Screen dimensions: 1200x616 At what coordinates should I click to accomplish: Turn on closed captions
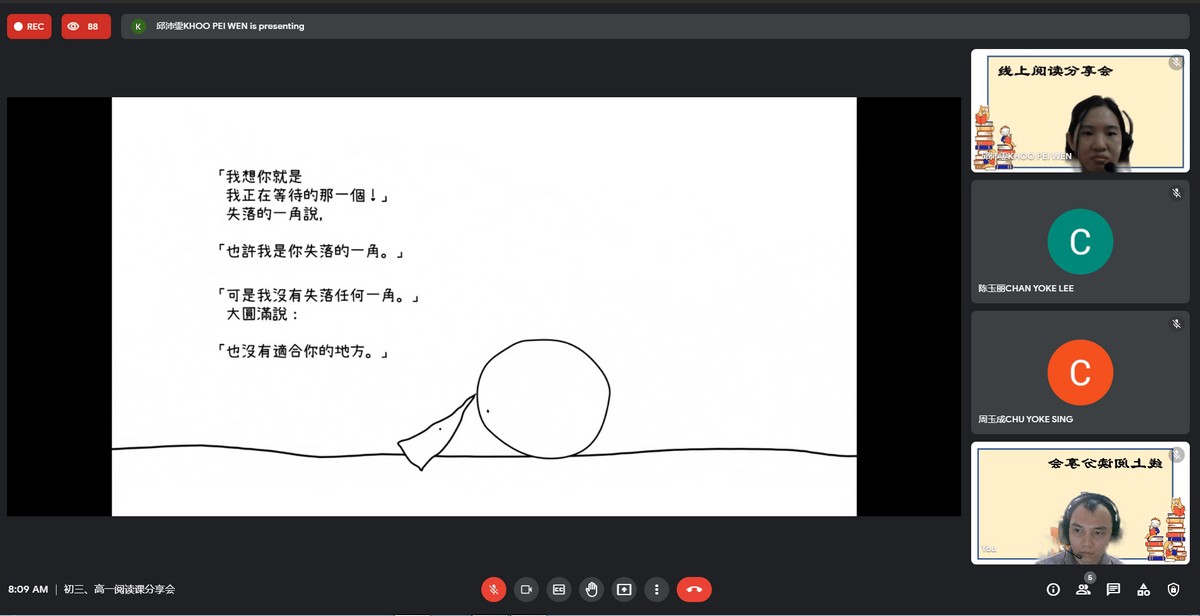pyautogui.click(x=559, y=589)
